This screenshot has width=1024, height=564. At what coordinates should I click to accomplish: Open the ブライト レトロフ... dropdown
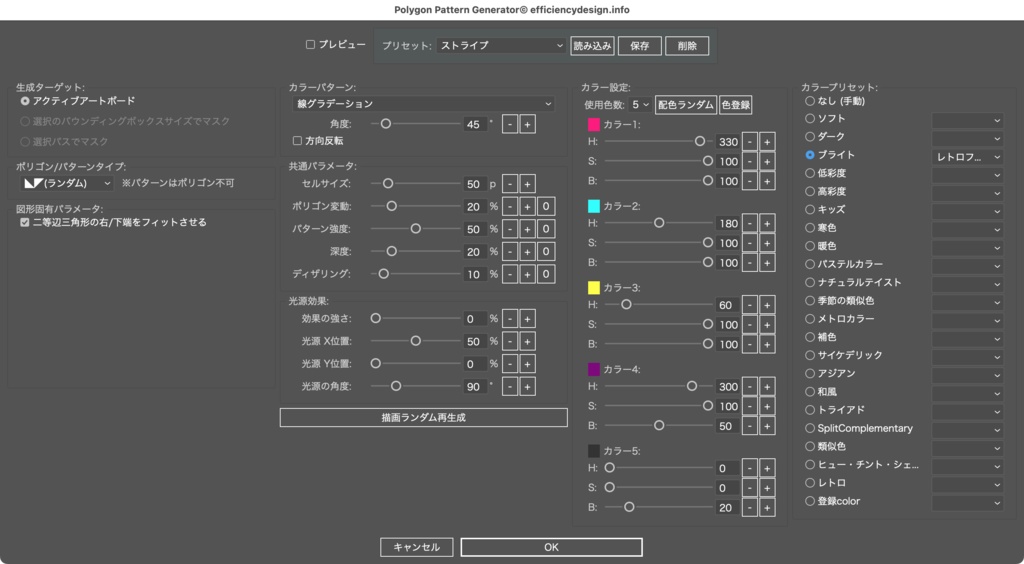click(967, 157)
